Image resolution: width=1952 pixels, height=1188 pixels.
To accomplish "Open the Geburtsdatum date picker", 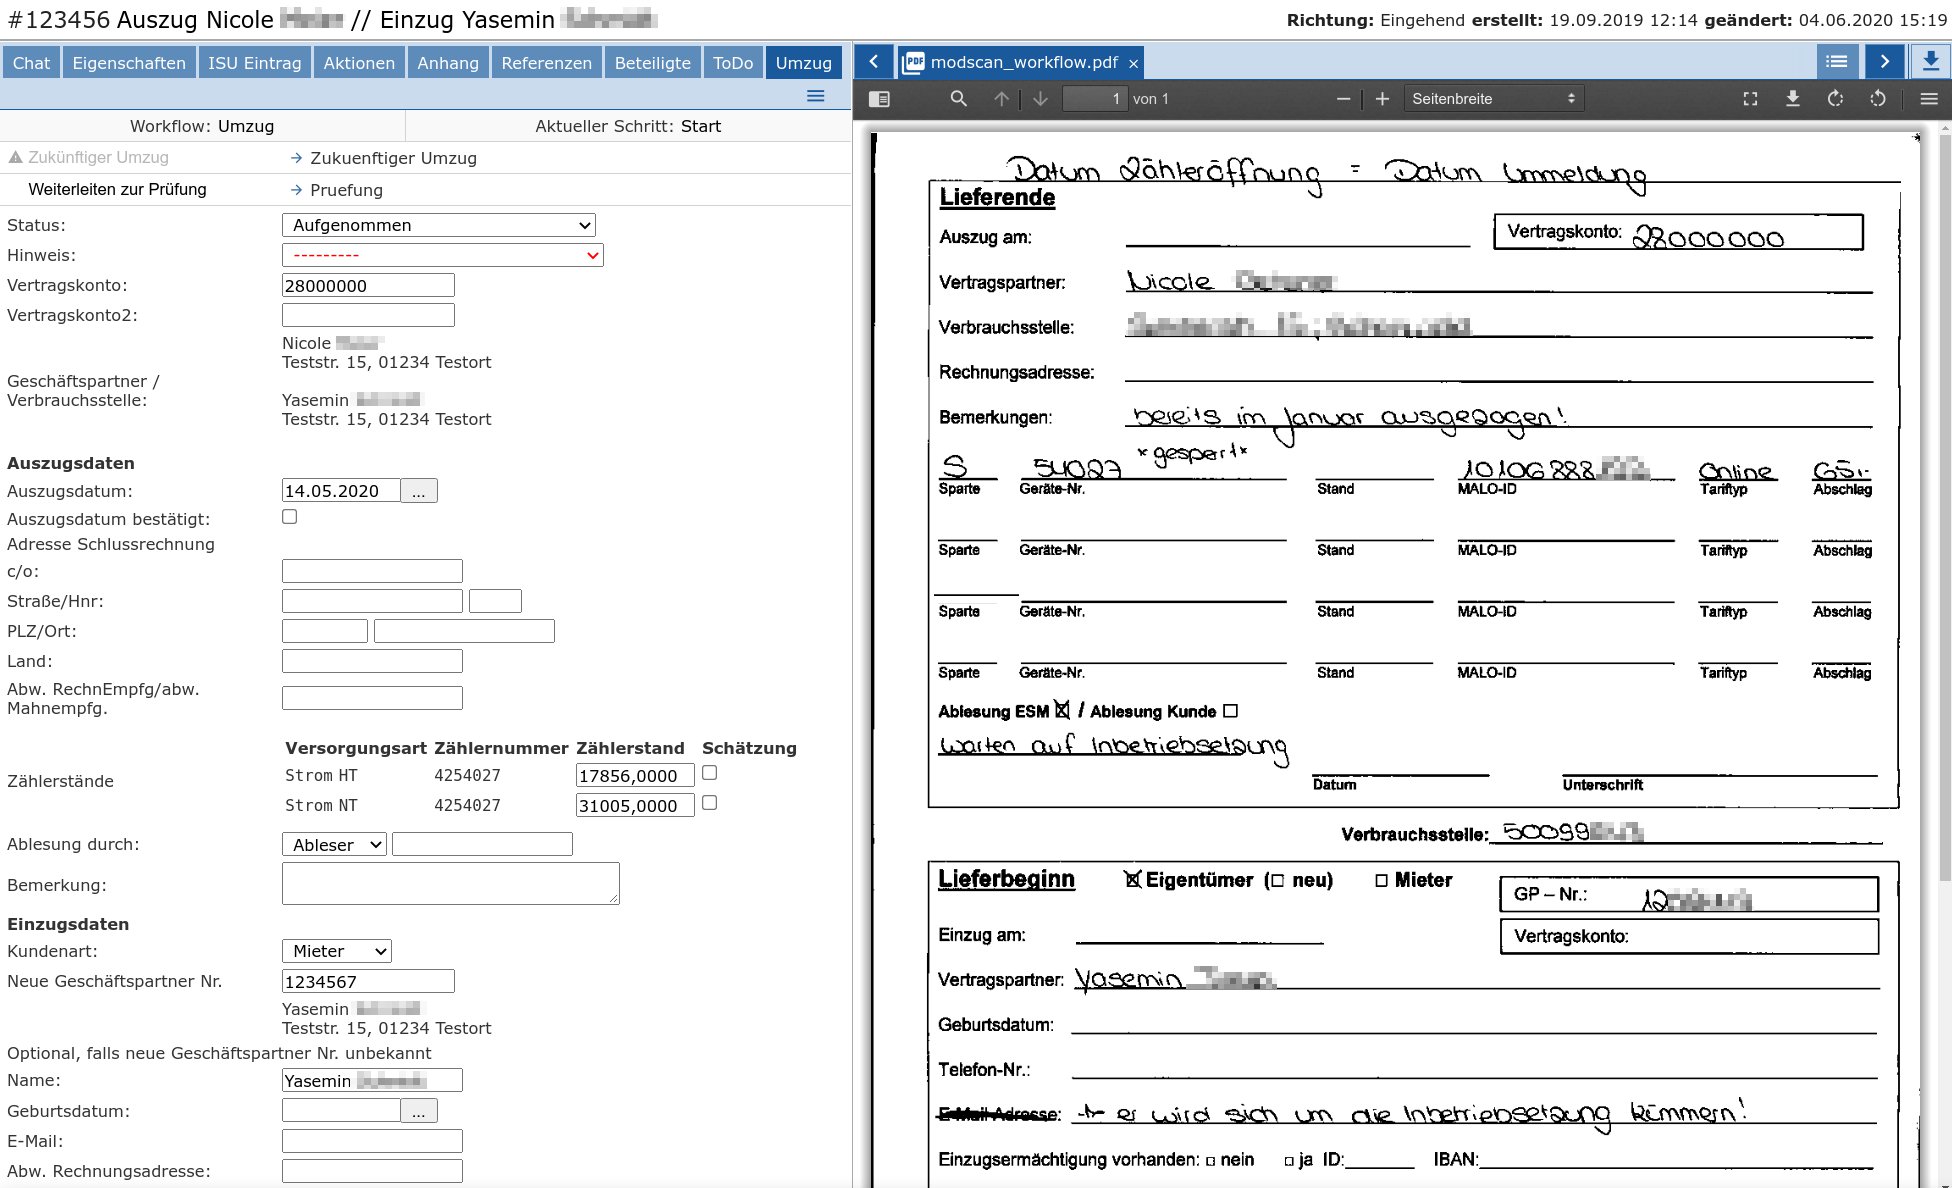I will click(419, 1111).
